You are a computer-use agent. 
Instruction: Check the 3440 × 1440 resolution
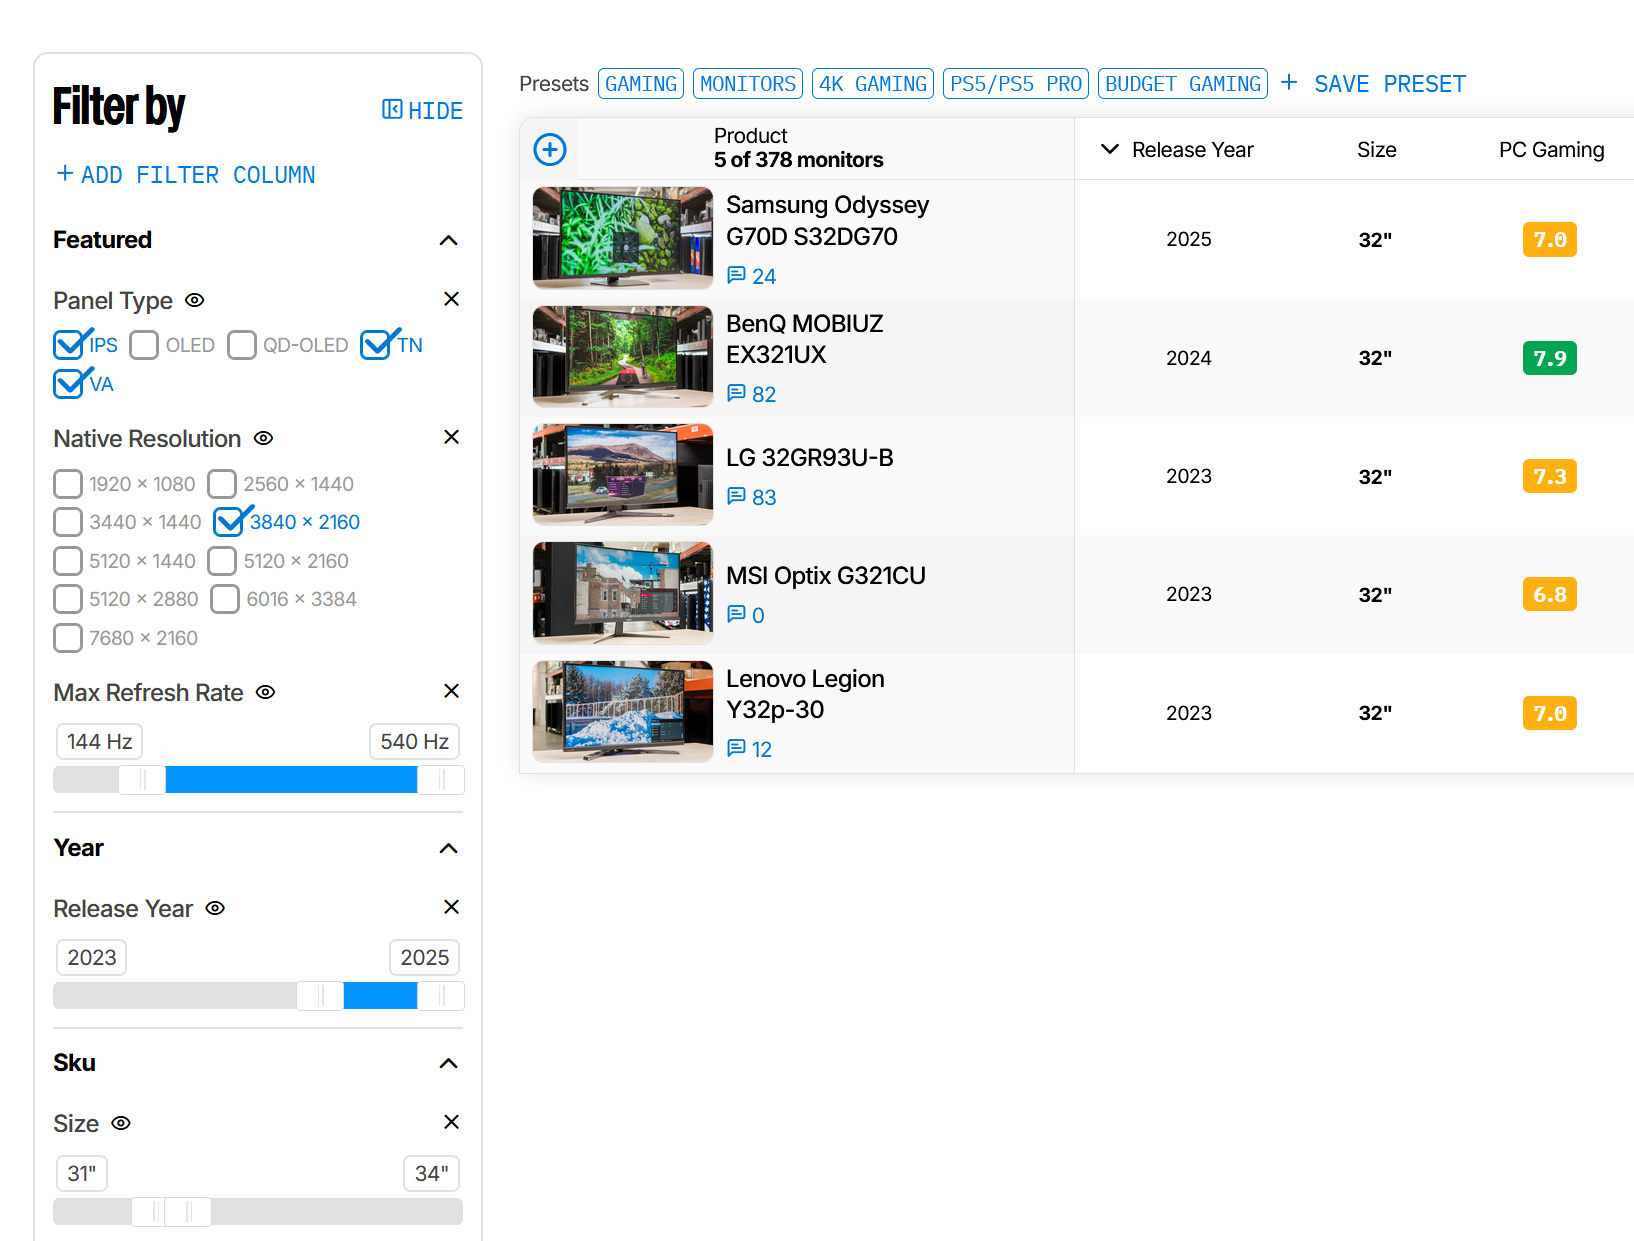pyautogui.click(x=68, y=522)
